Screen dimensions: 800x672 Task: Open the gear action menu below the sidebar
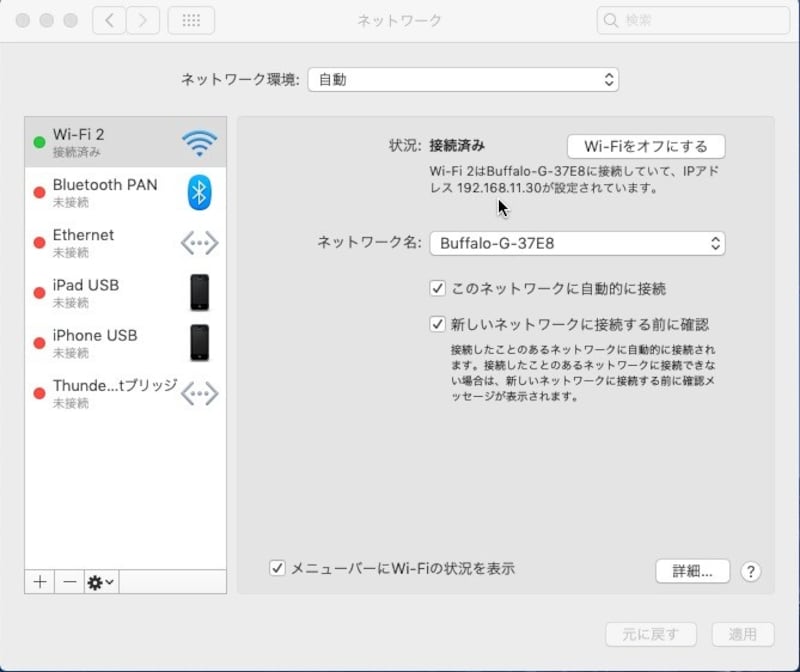click(x=98, y=582)
